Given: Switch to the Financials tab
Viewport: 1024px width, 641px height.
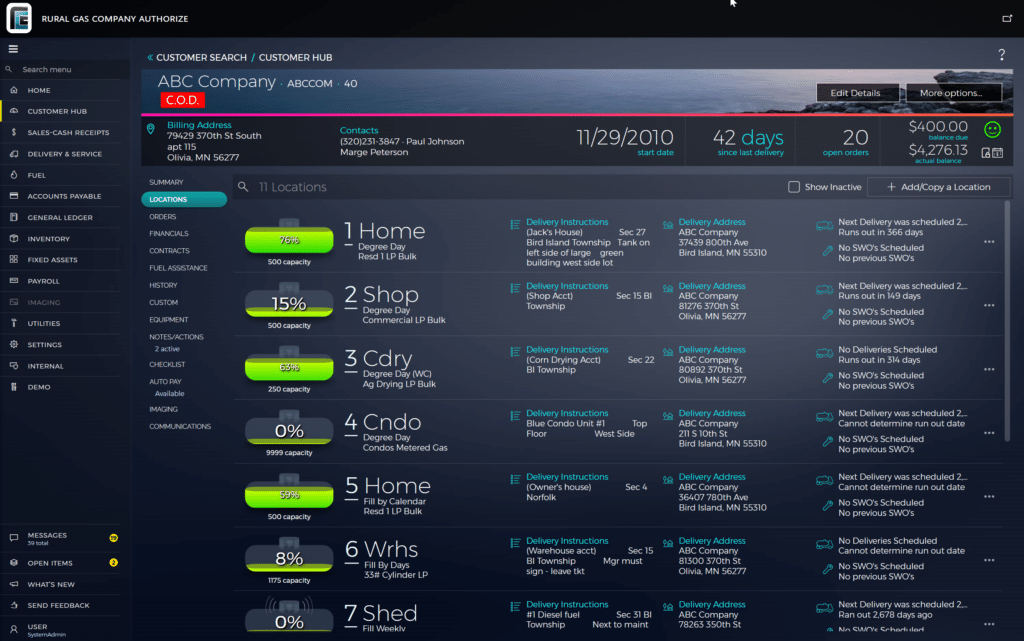Looking at the screenshot, I should point(169,234).
